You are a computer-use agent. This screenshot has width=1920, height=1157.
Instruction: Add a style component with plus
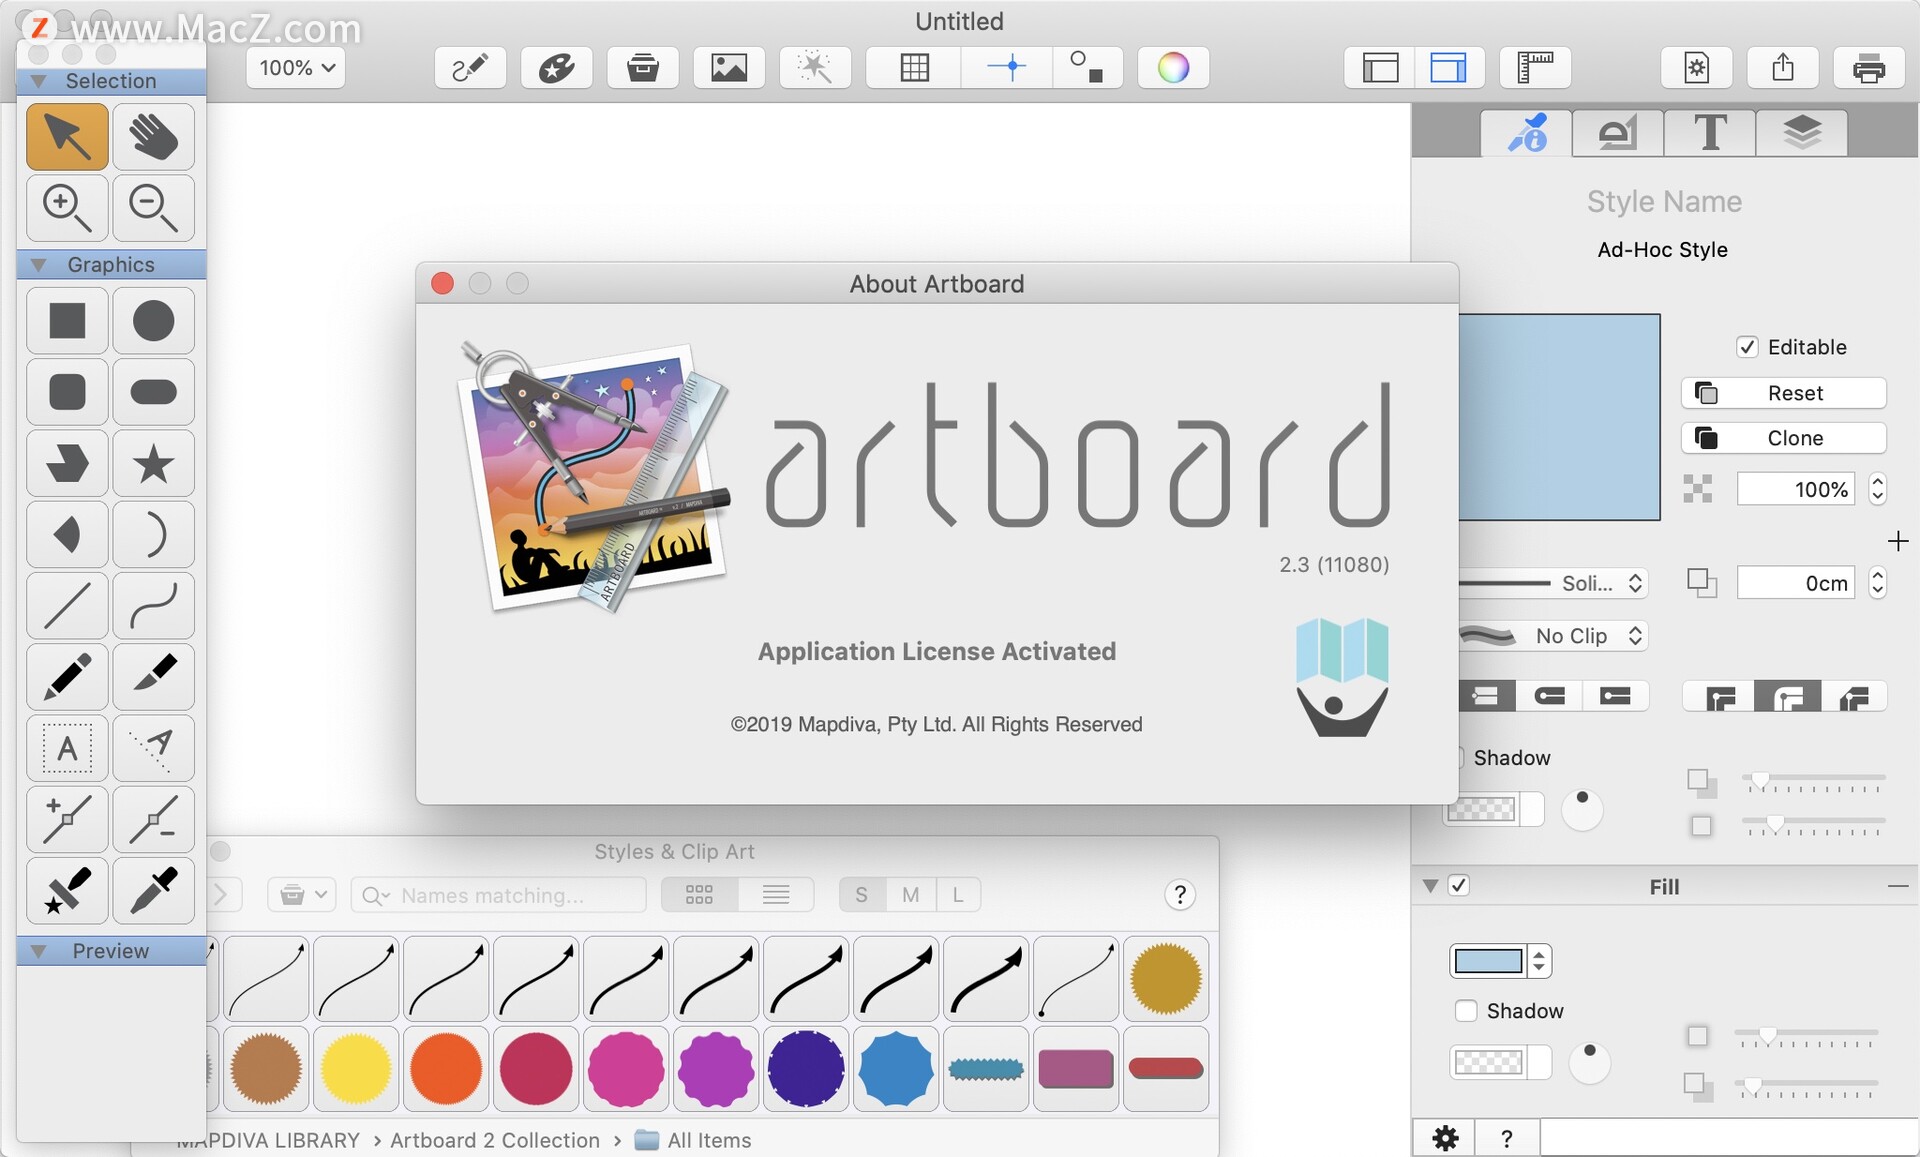(1898, 541)
